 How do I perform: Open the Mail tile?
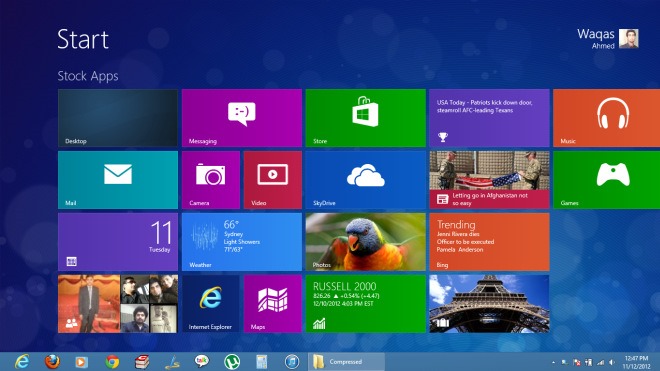[x=118, y=180]
